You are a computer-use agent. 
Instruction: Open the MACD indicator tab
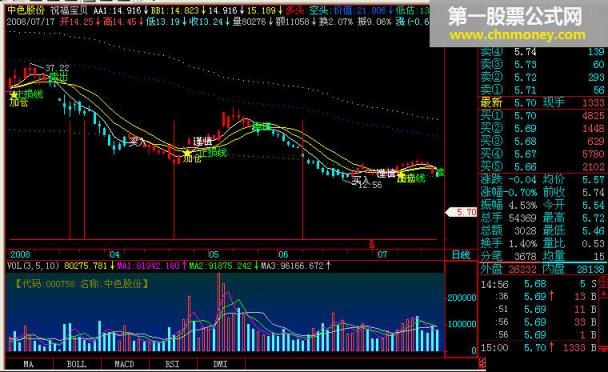point(125,364)
